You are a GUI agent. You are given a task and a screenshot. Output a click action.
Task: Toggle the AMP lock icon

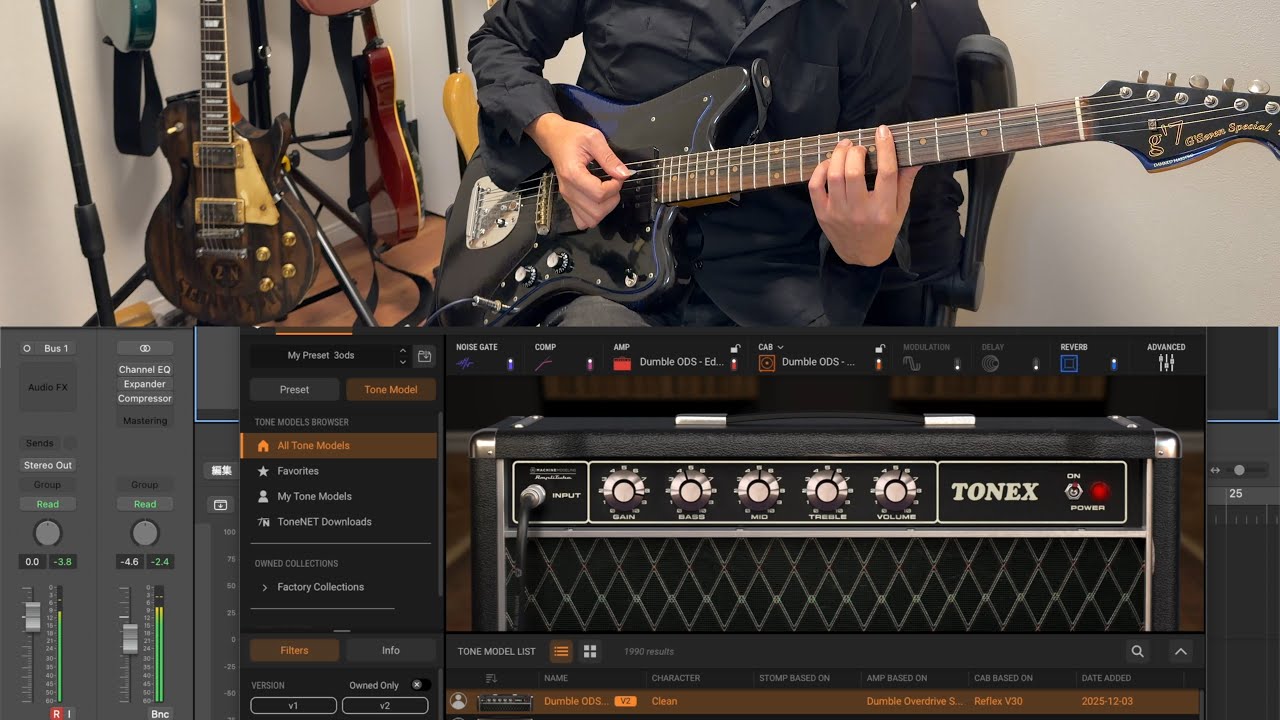[x=735, y=348]
